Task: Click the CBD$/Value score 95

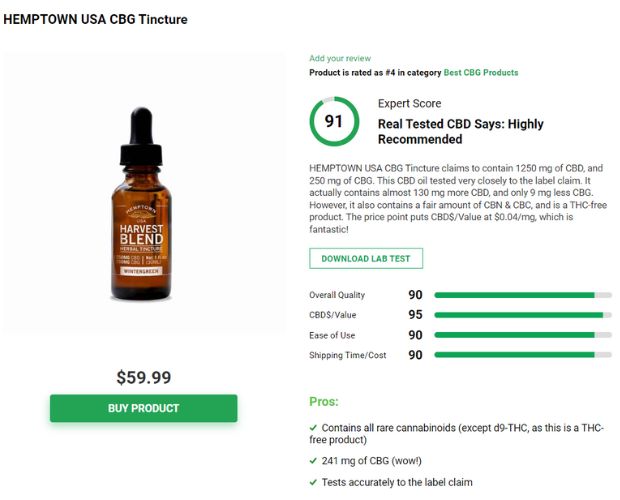Action: [416, 315]
